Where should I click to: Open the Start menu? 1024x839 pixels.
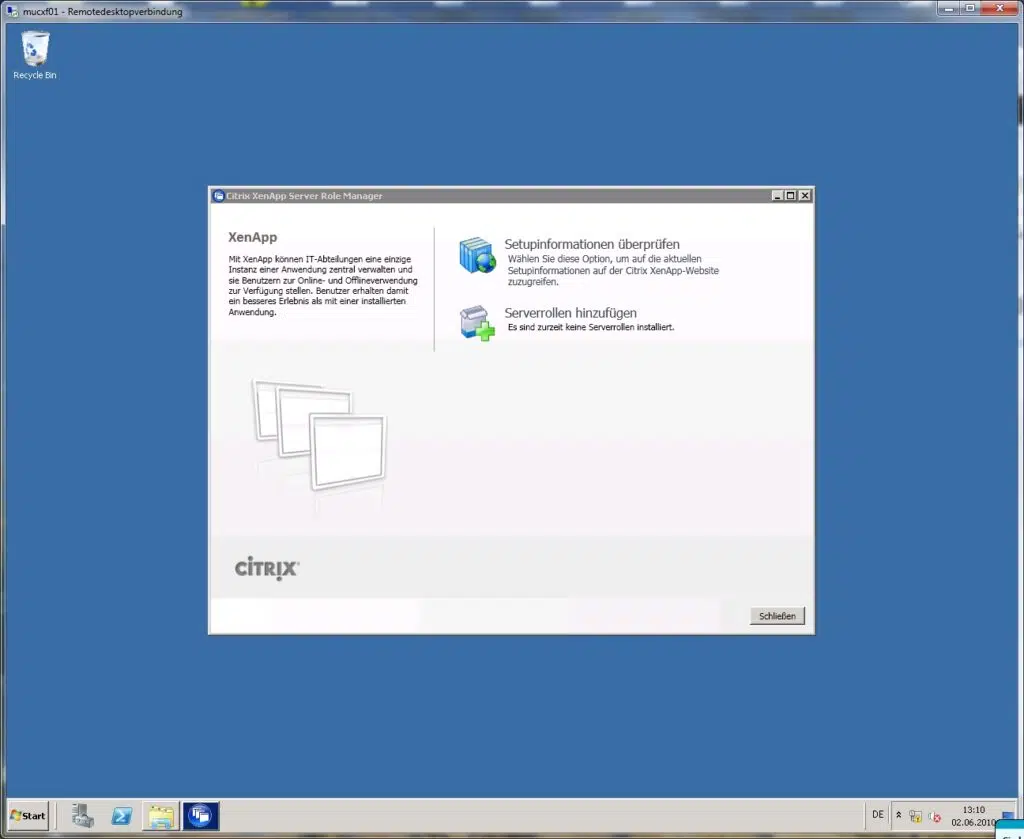[28, 815]
